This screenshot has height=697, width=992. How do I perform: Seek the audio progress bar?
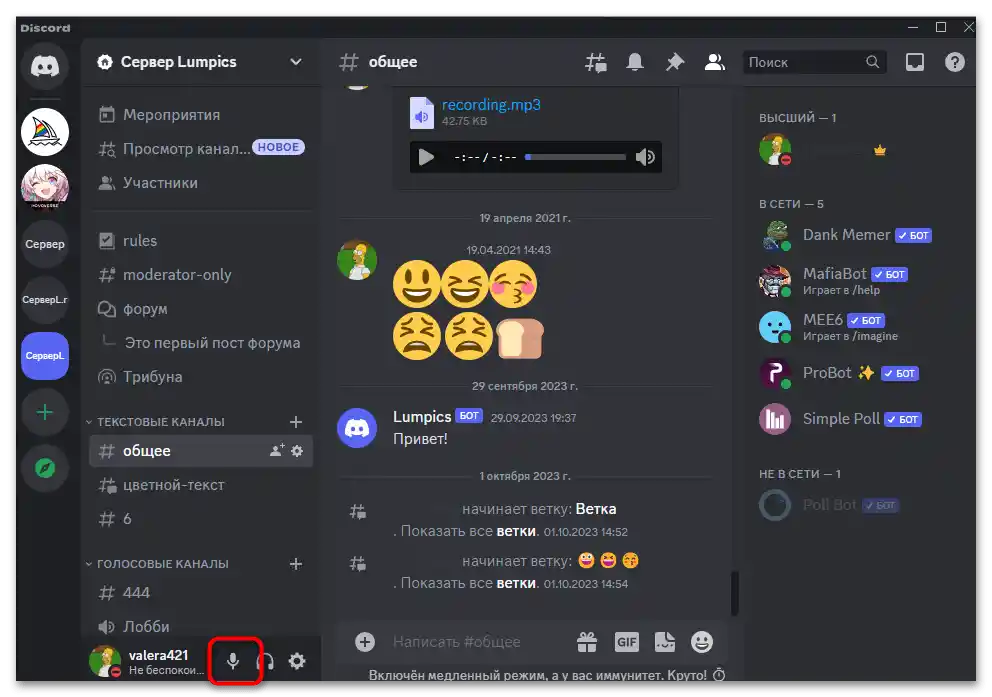point(575,157)
